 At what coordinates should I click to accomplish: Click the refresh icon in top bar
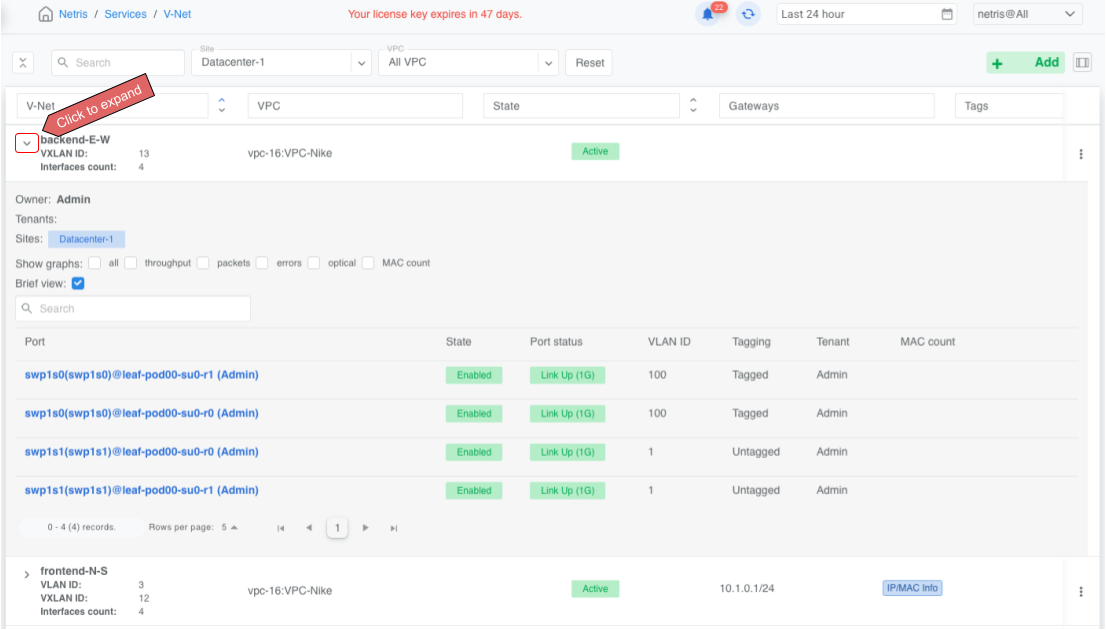[x=748, y=14]
